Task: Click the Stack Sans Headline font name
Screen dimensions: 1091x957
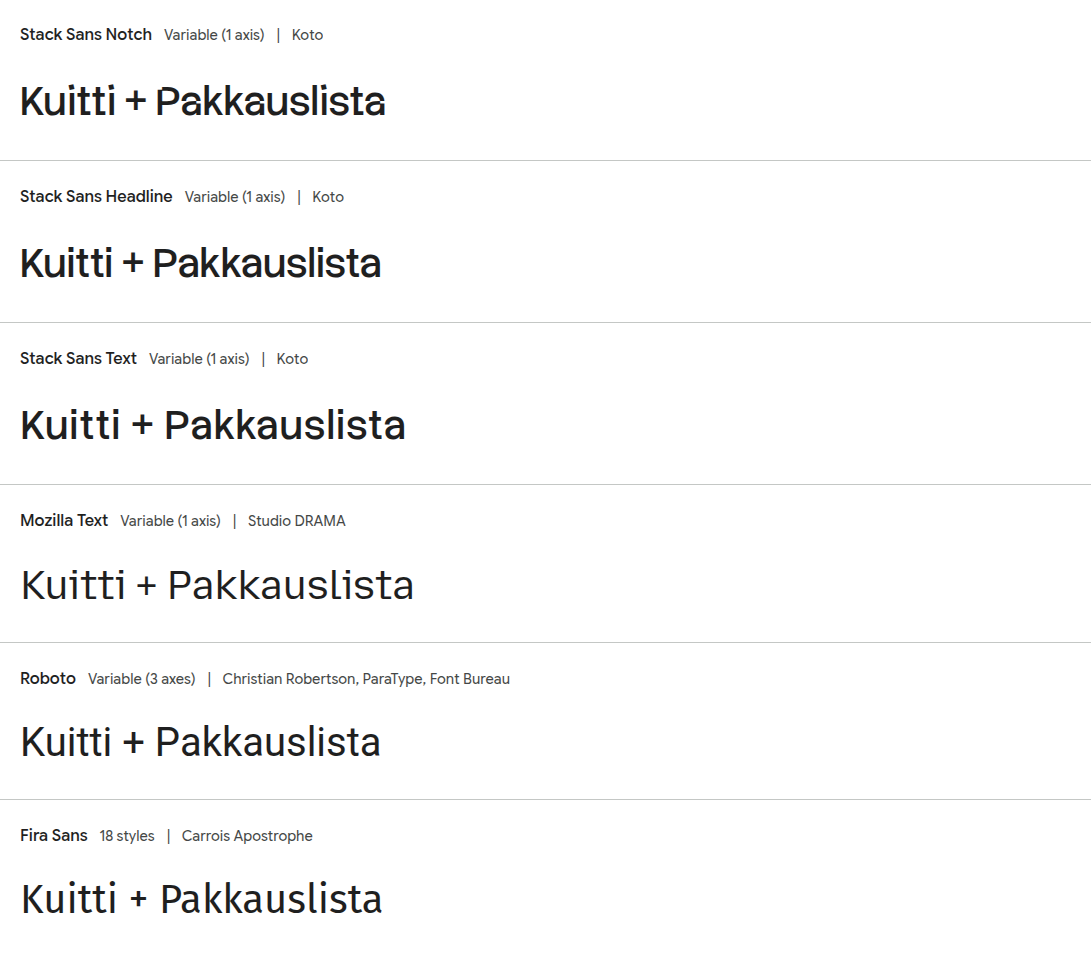Action: (x=96, y=197)
